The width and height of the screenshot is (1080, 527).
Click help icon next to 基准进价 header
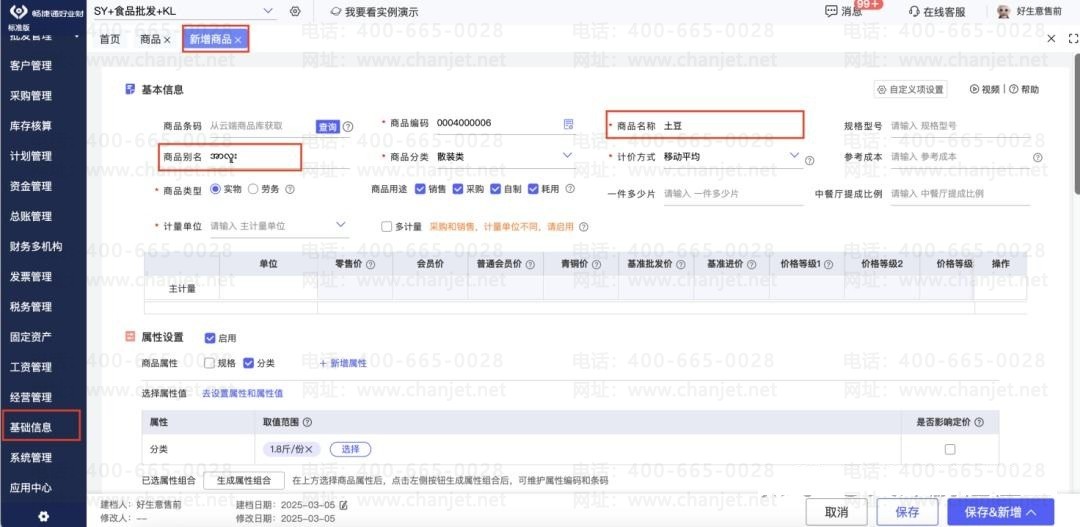pyautogui.click(x=751, y=265)
